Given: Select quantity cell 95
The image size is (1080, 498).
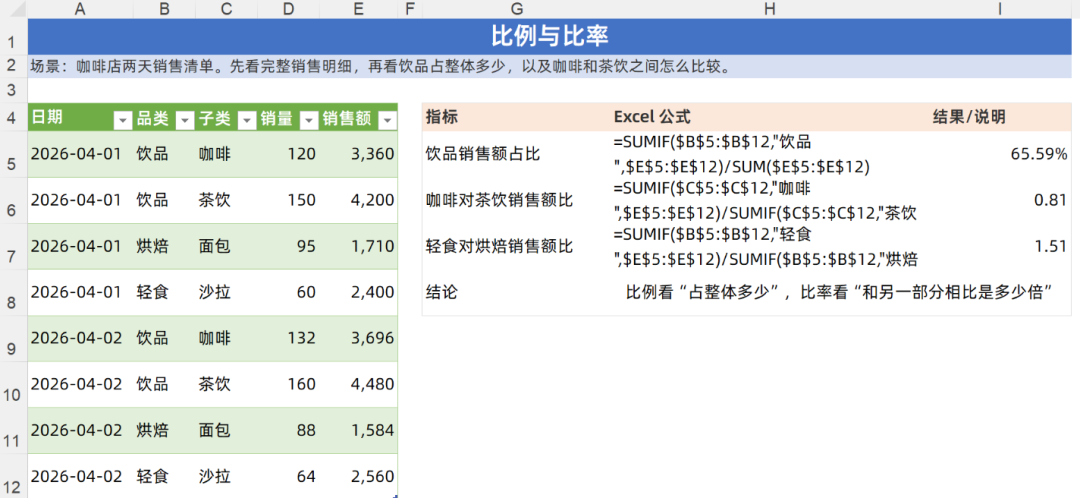Looking at the screenshot, I should point(289,246).
